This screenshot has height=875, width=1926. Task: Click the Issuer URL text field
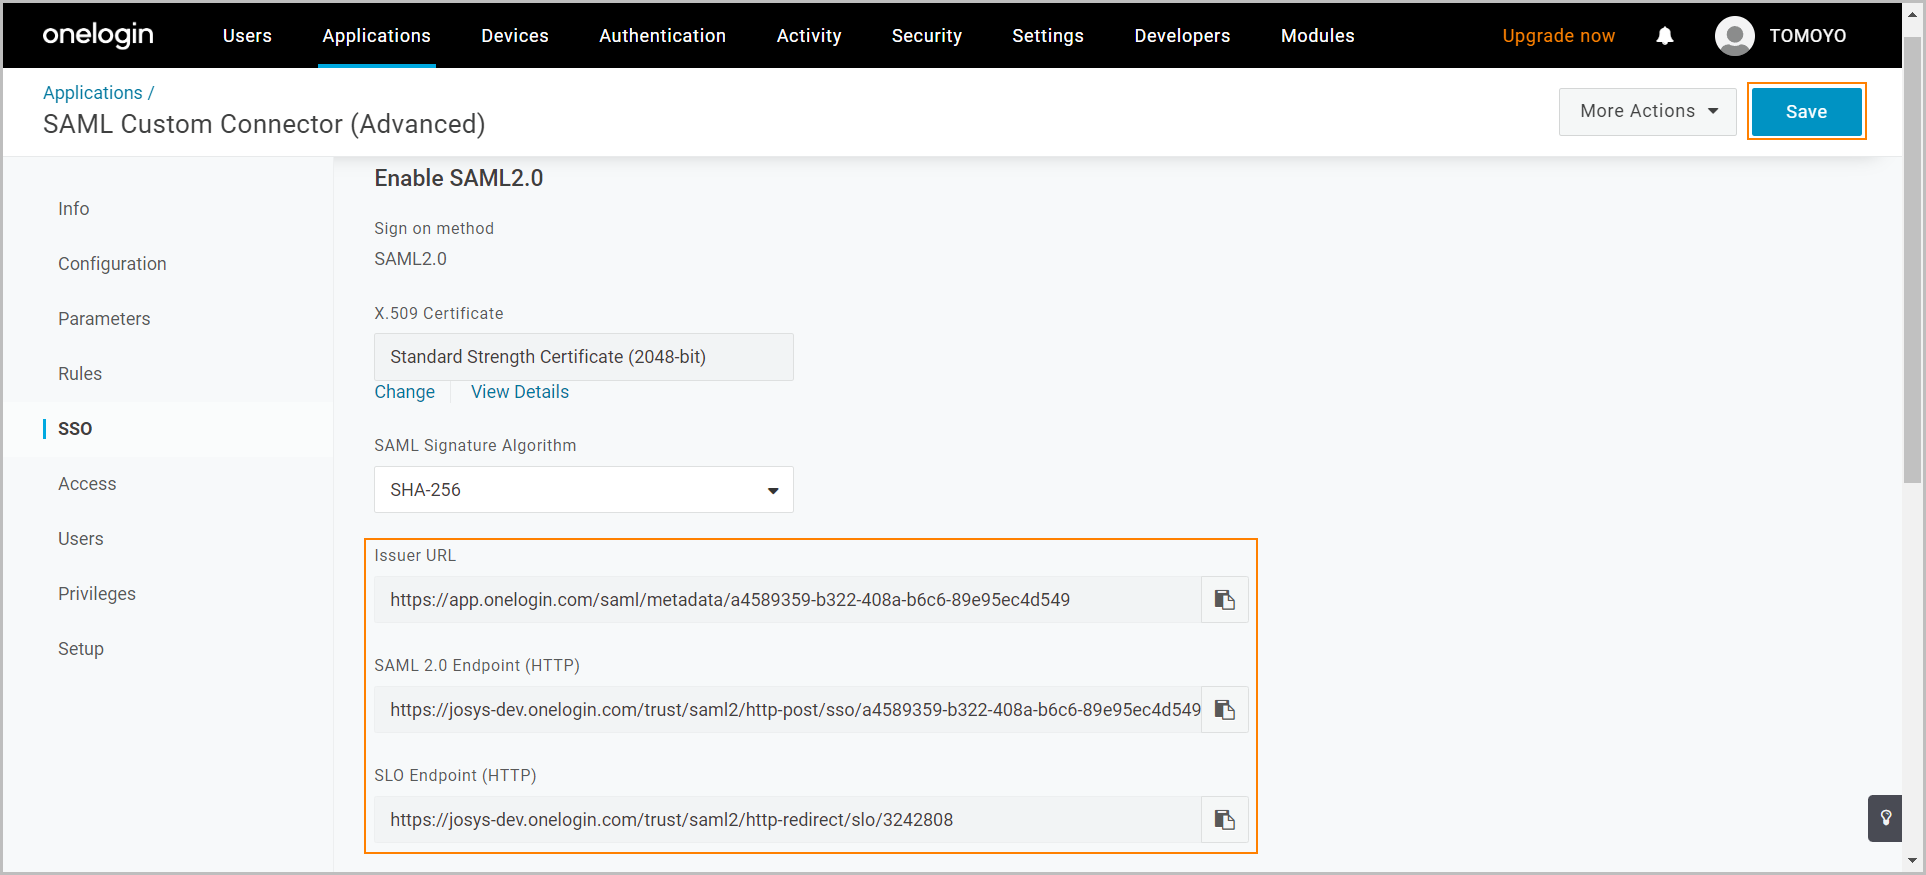coord(788,600)
